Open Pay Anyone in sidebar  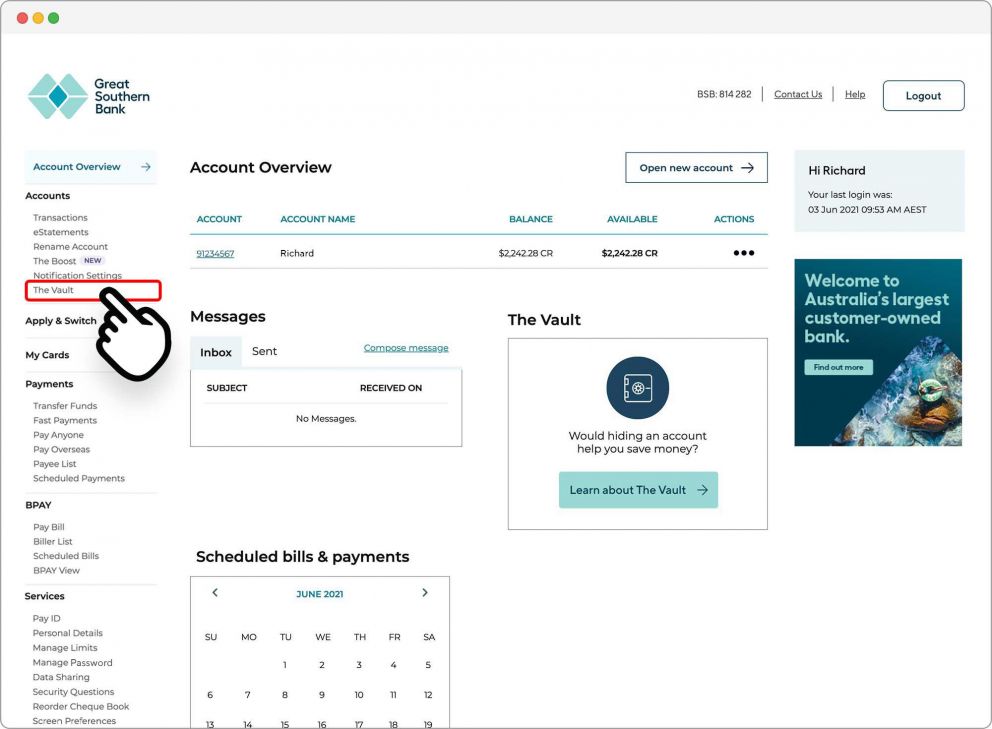click(58, 435)
